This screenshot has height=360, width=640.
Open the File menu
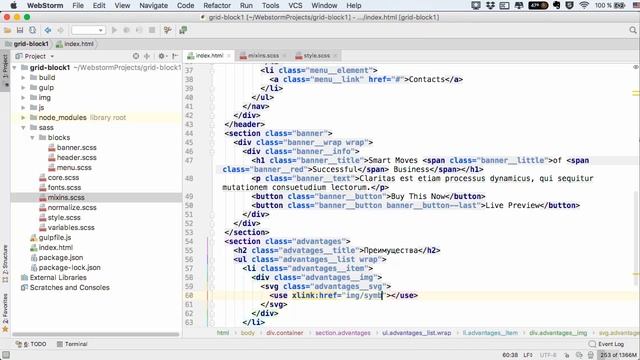point(78,5)
